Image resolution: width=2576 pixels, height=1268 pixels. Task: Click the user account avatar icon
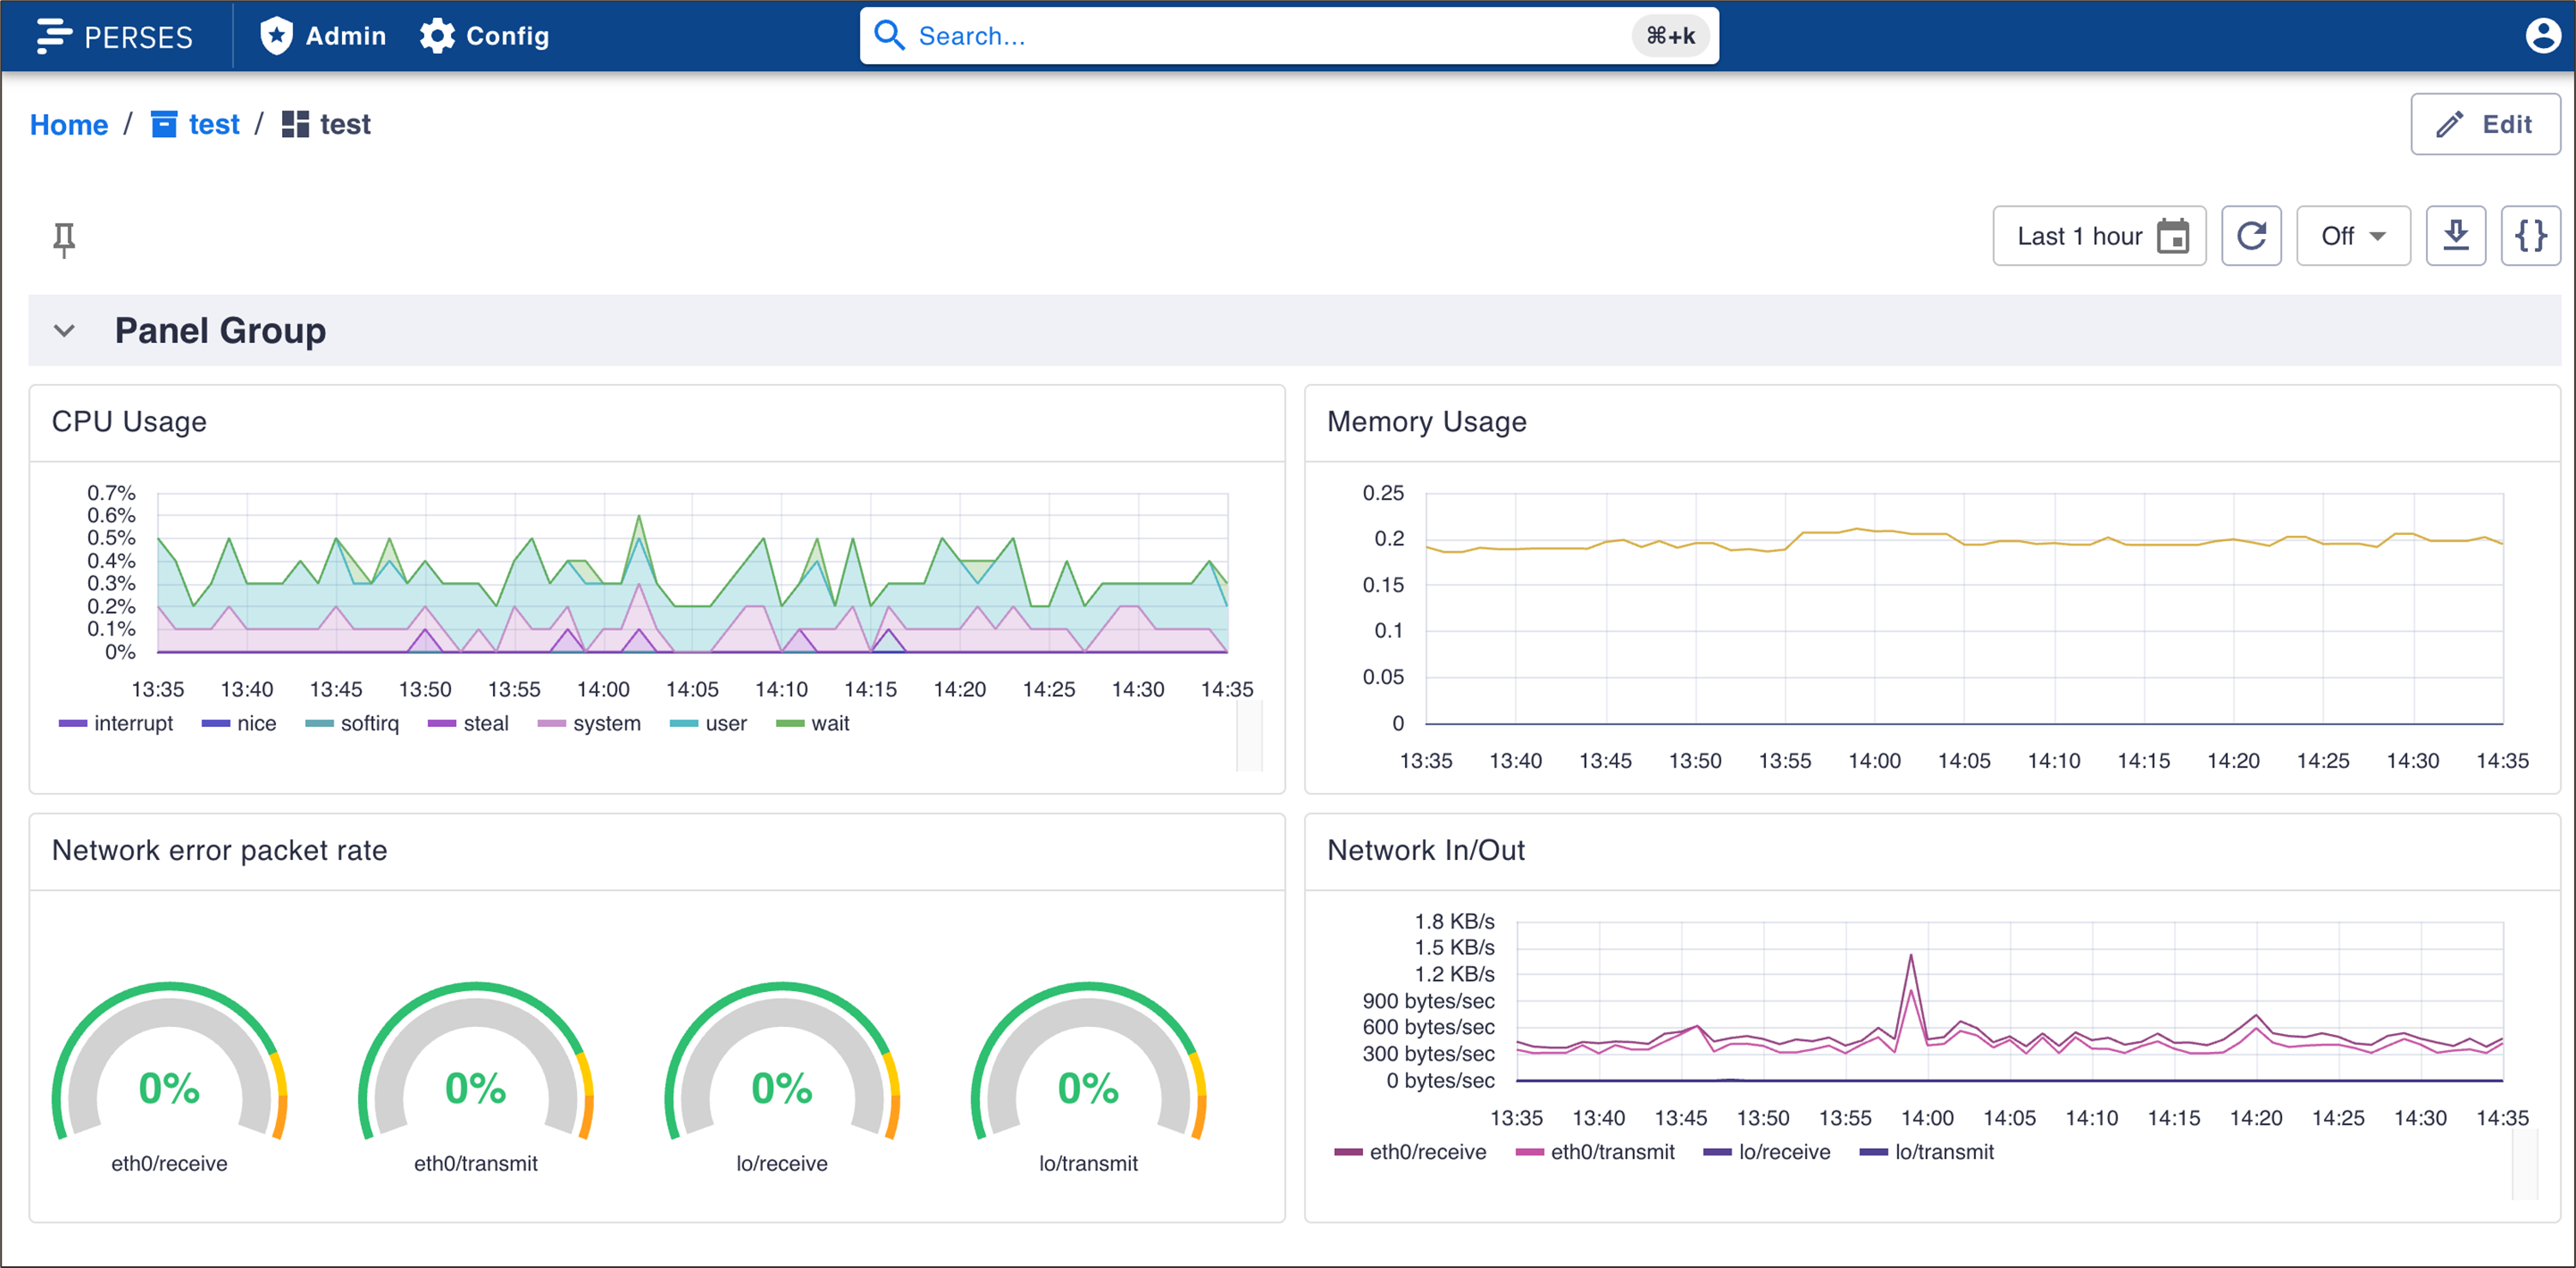coord(2542,36)
